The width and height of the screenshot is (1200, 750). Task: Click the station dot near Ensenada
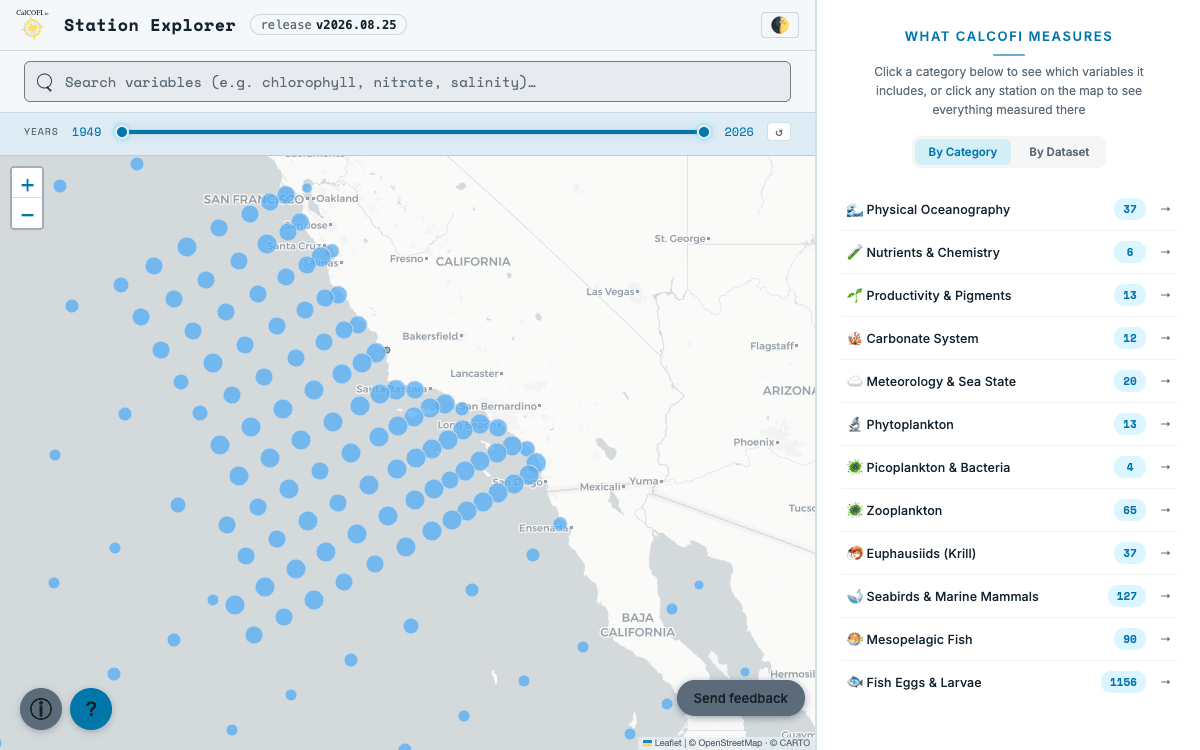(560, 524)
